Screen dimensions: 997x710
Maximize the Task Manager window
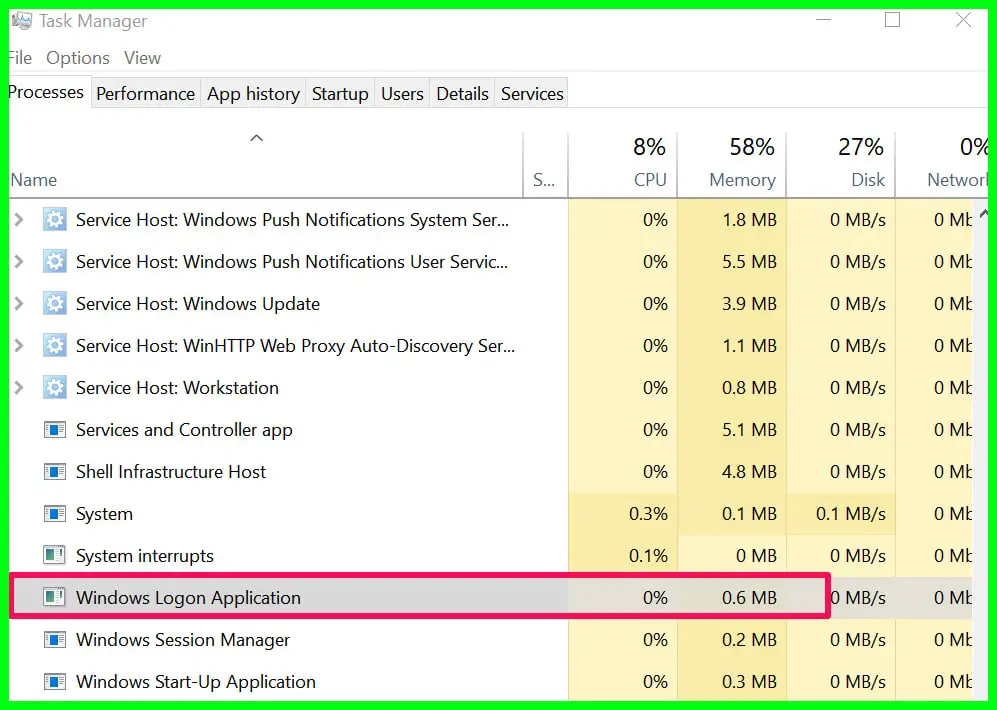893,20
